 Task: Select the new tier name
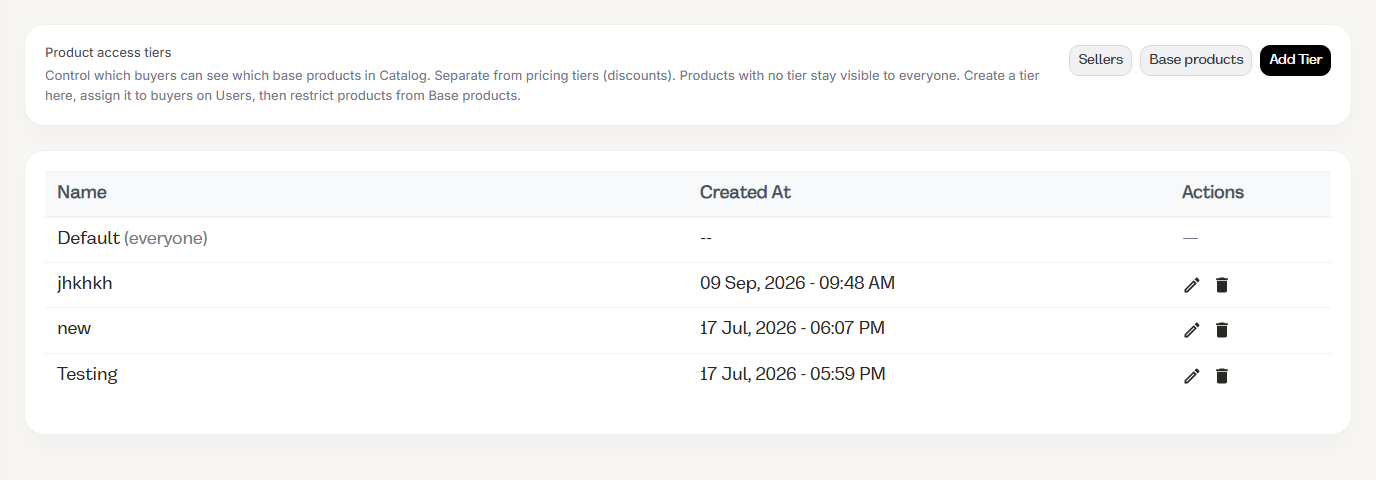[74, 328]
